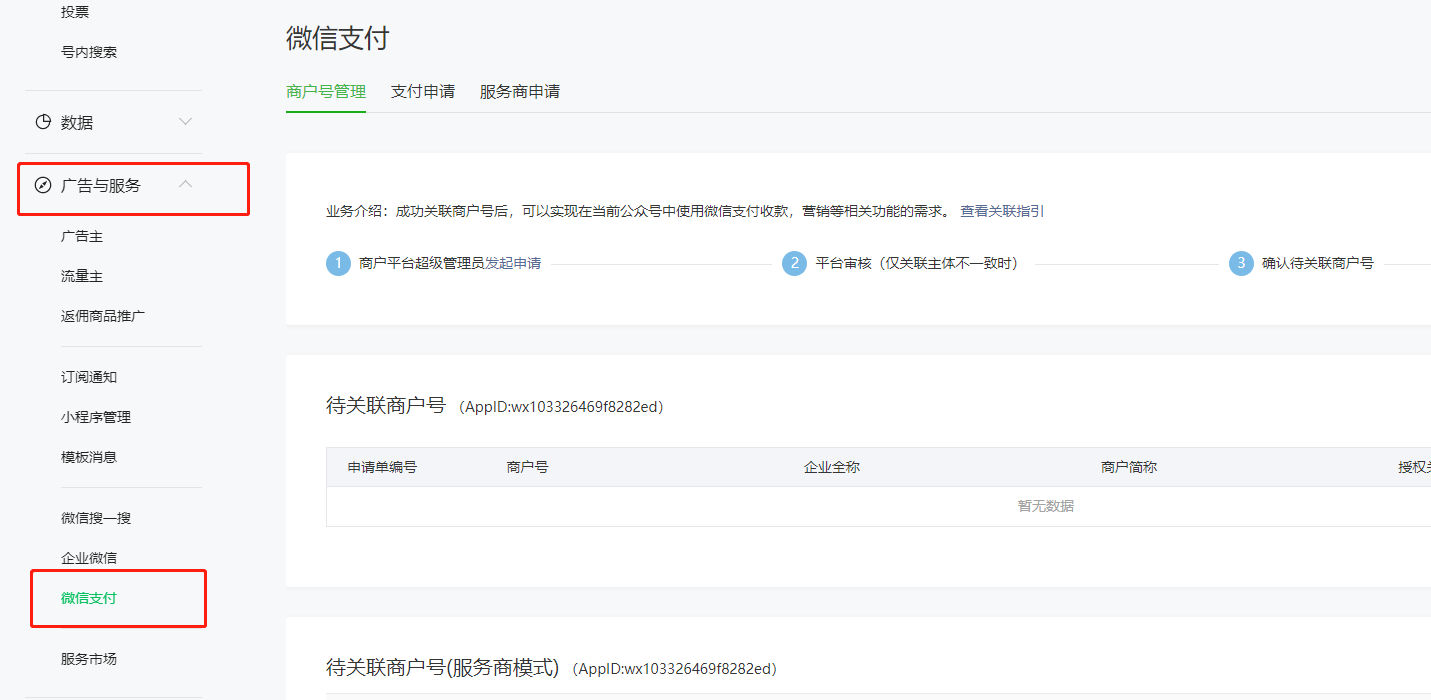This screenshot has width=1431, height=700.
Task: Click the 广告与服务 compass icon
Action: [43, 185]
